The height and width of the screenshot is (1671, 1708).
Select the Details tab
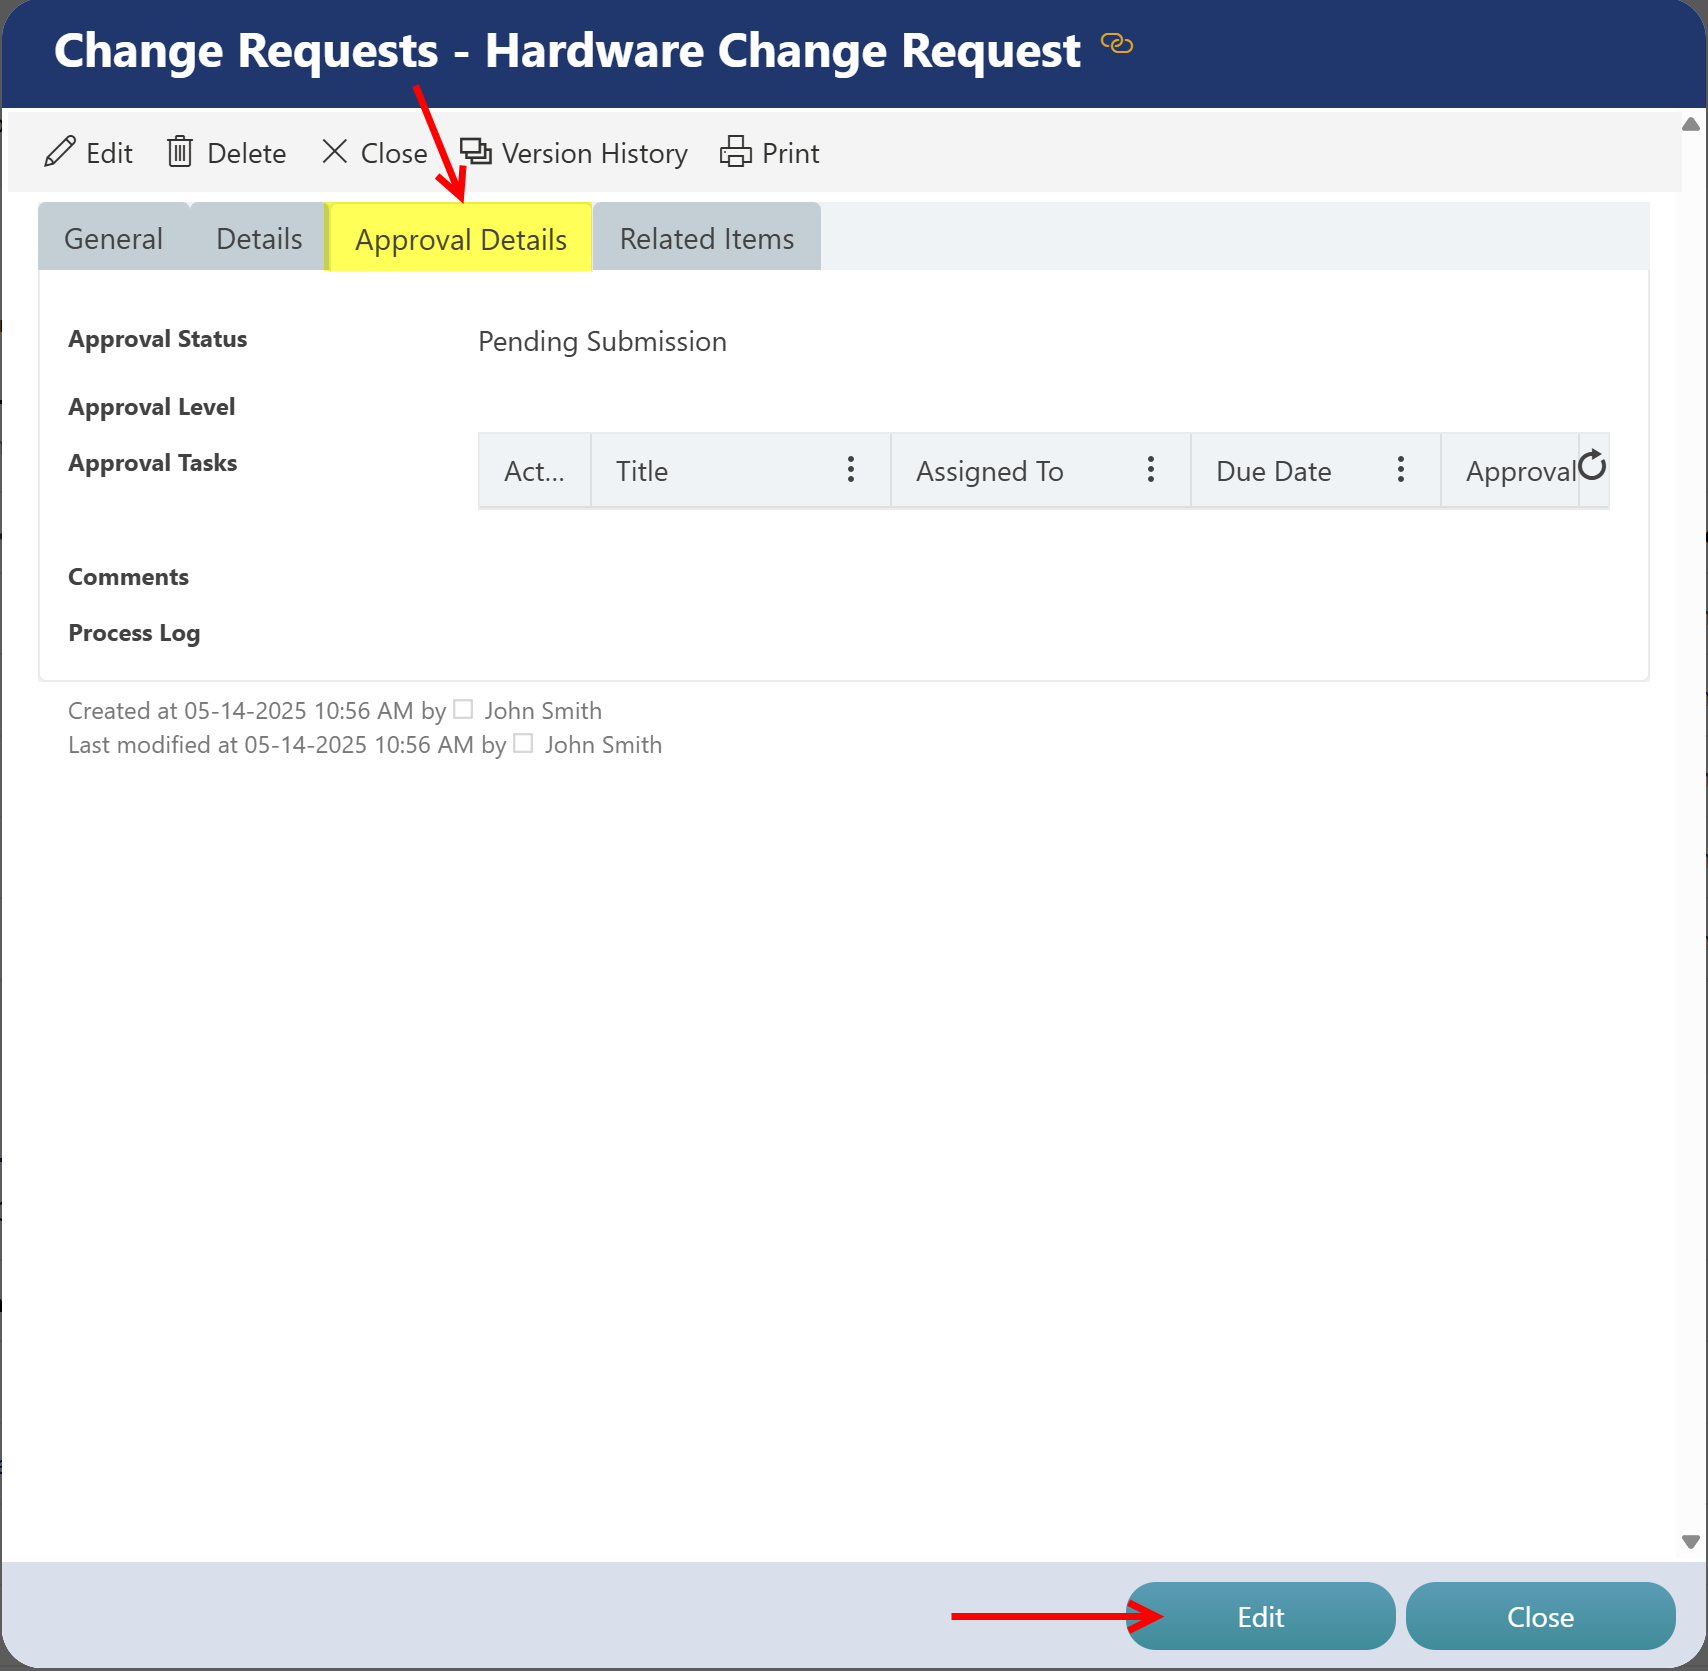259,239
